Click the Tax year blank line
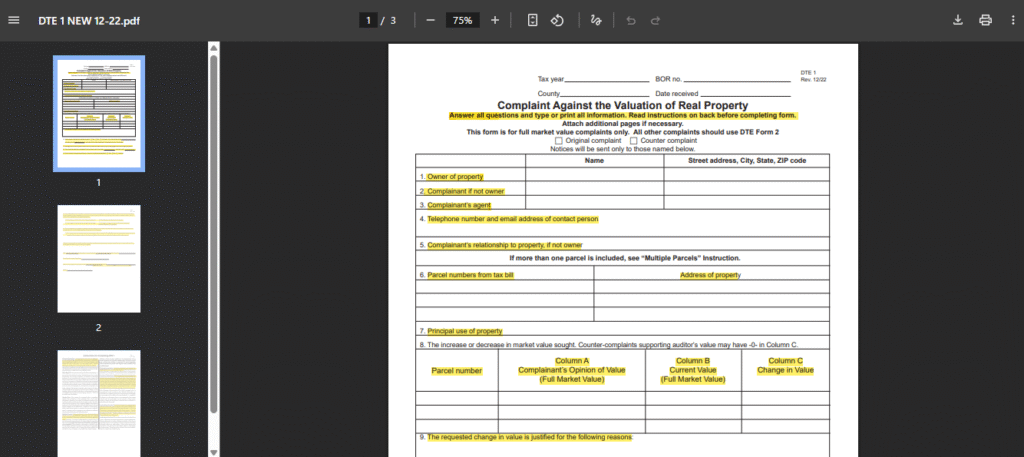1024x457 pixels. pos(607,80)
